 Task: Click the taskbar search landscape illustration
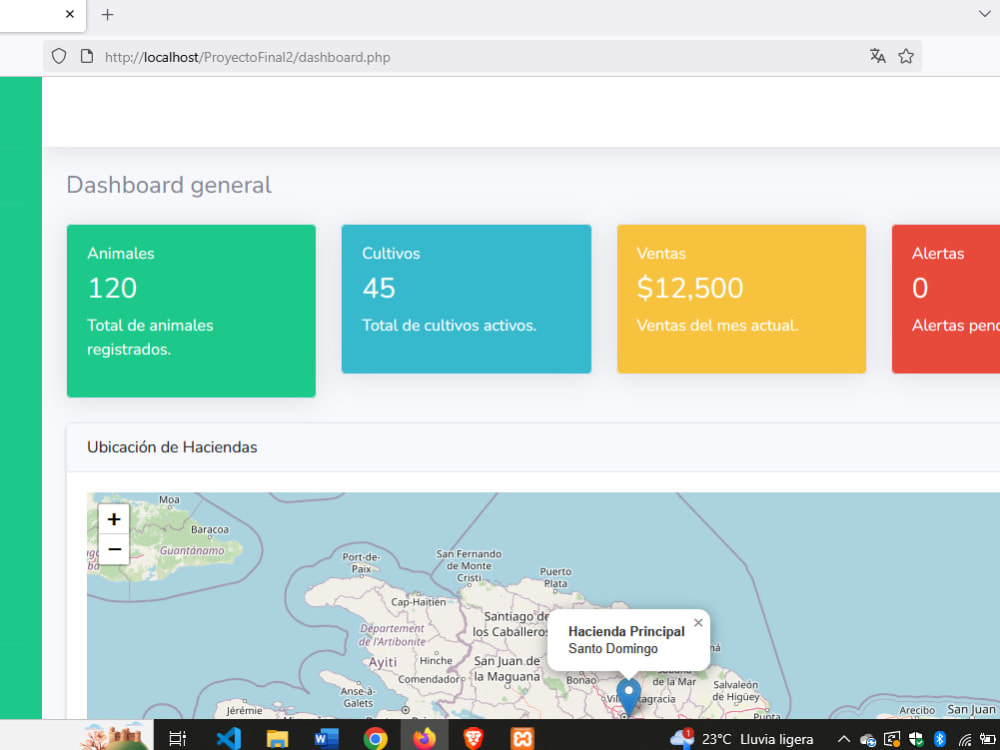114,737
